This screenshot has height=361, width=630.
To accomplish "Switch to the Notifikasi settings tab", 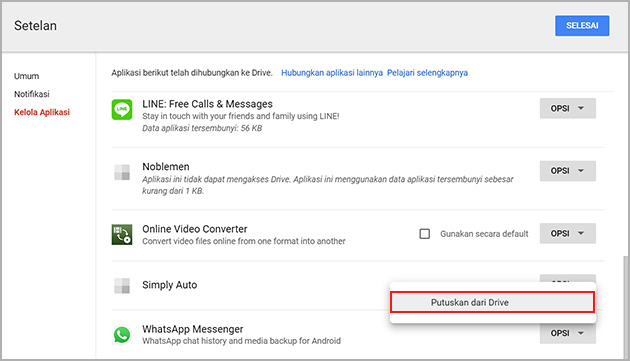I will point(32,94).
